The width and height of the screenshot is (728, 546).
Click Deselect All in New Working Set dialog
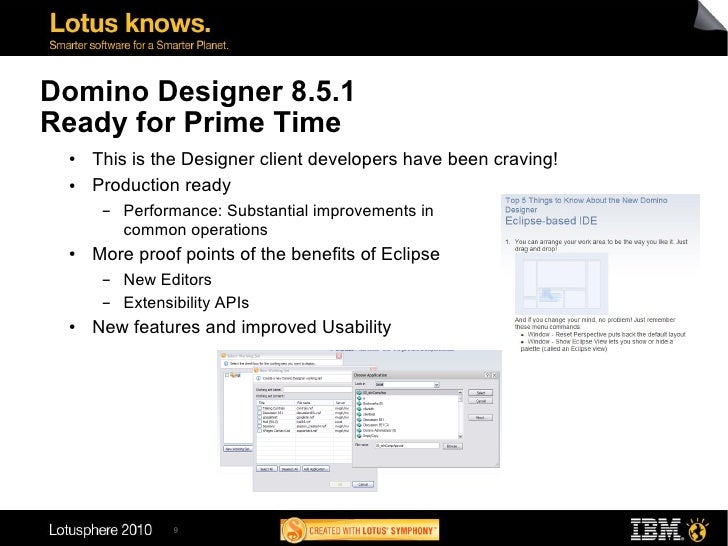coord(290,469)
